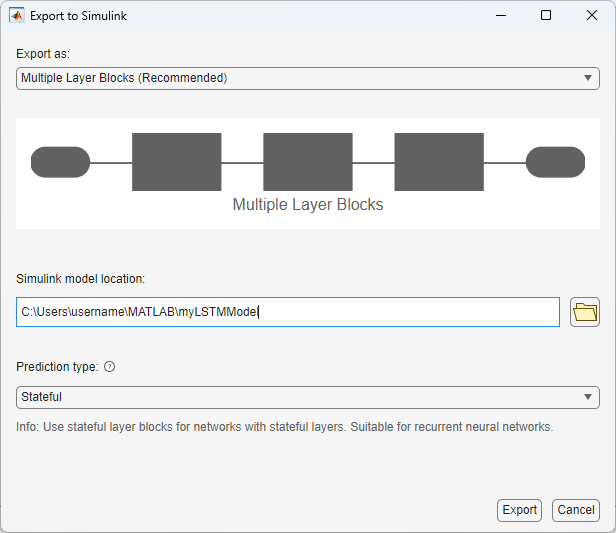Open the folder browse button
Viewport: 616px width, 533px height.
coord(585,312)
